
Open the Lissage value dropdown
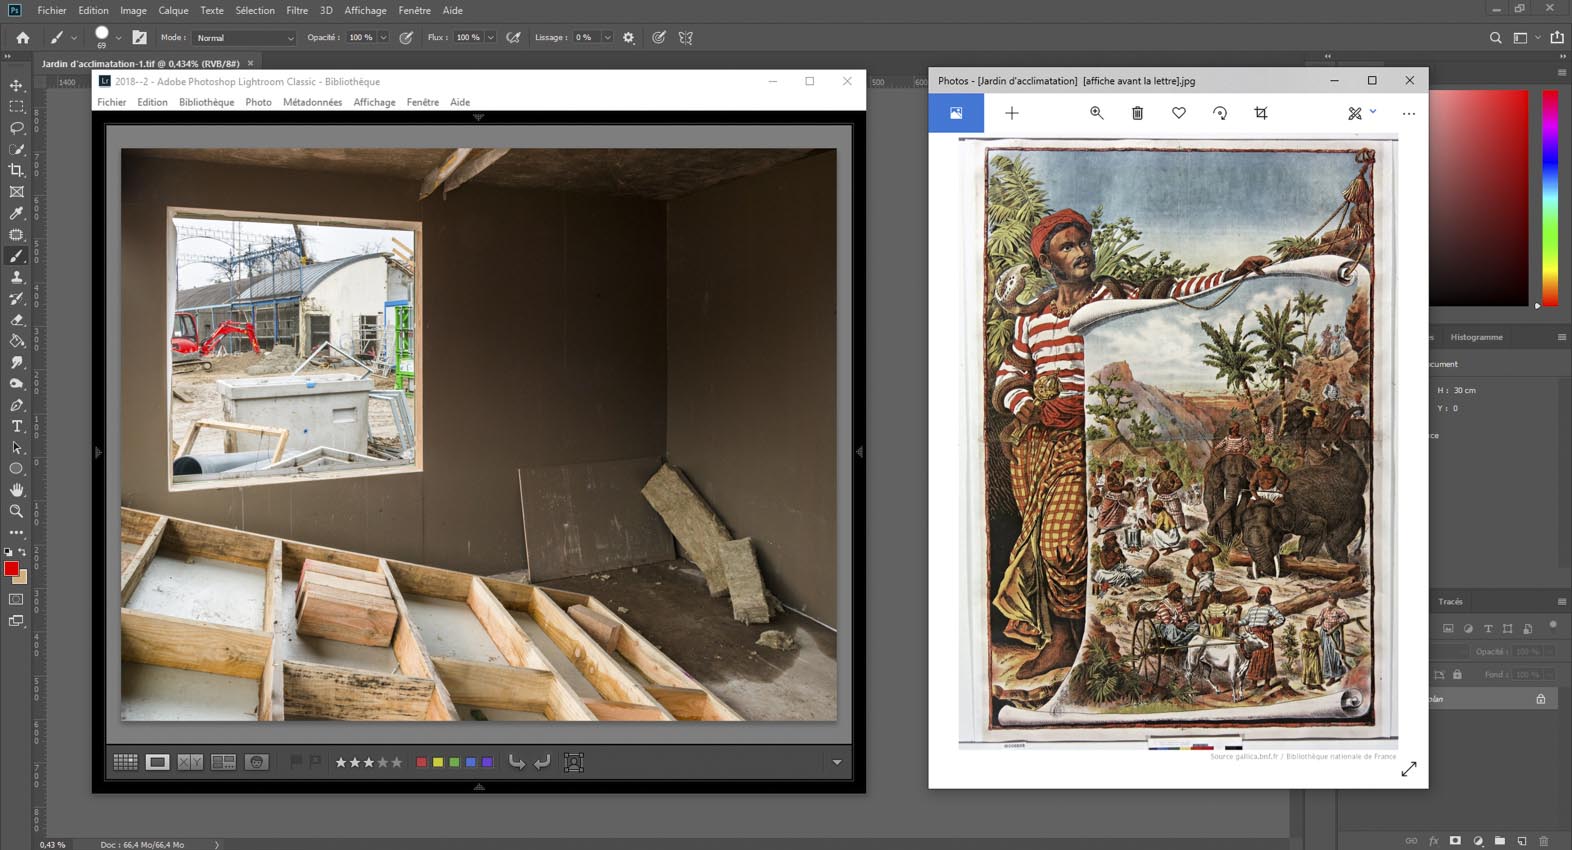coord(607,37)
